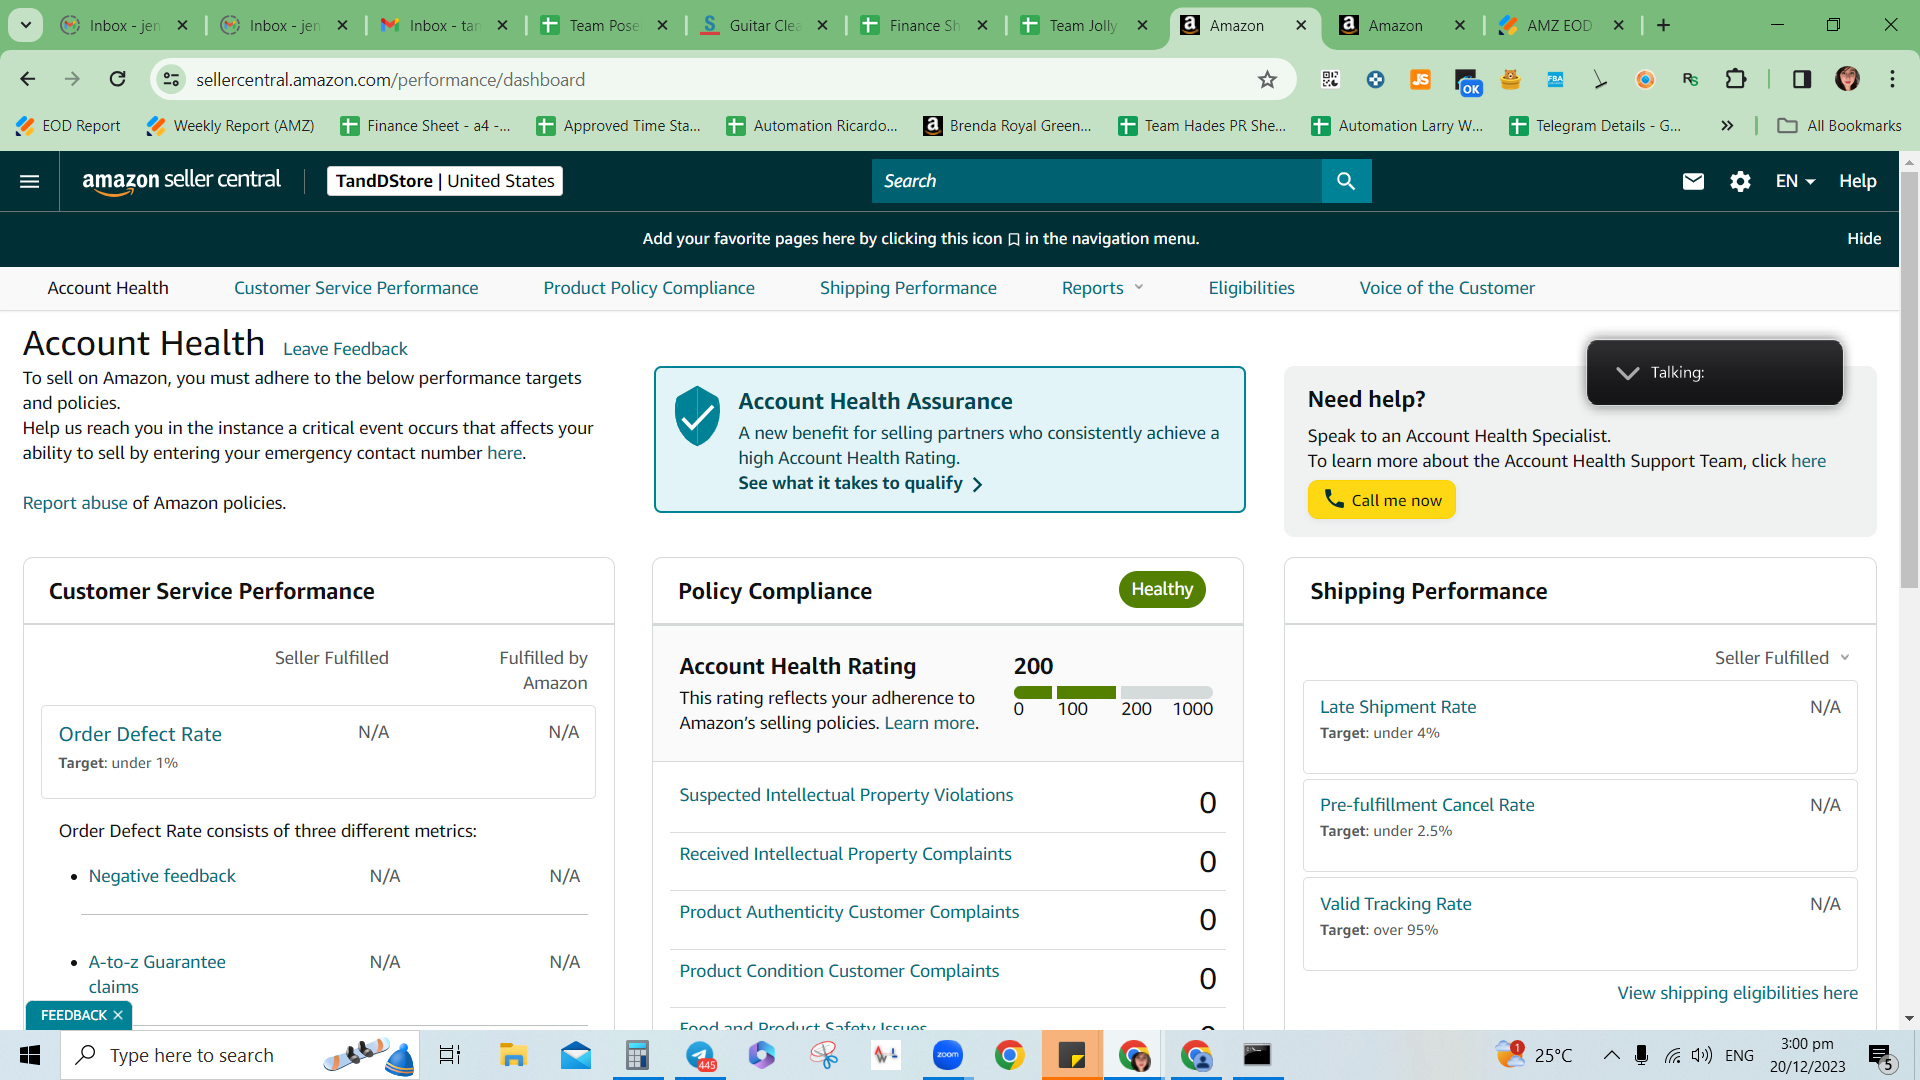
Task: Open Telegram from the taskbar
Action: point(701,1055)
